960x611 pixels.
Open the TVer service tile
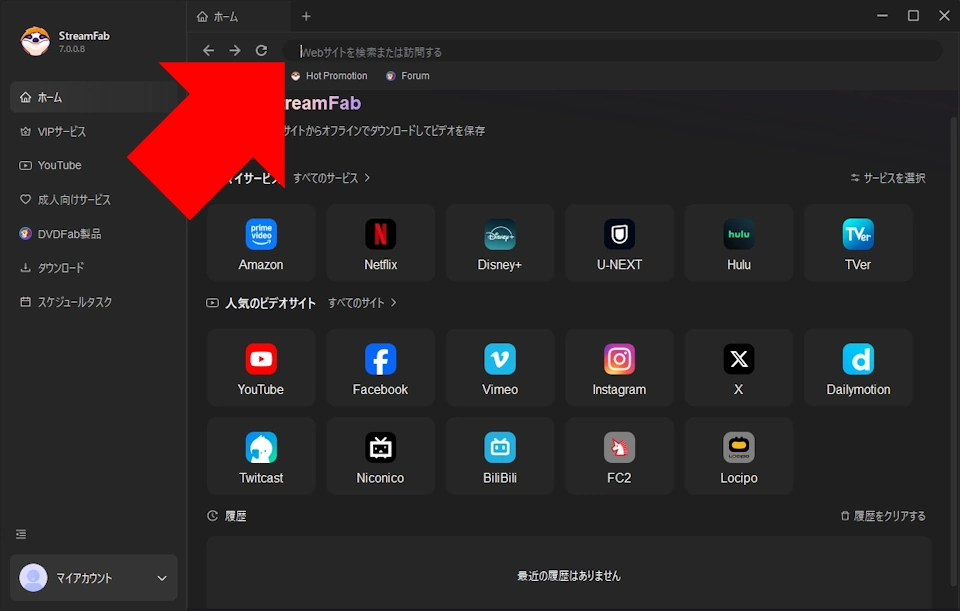857,243
